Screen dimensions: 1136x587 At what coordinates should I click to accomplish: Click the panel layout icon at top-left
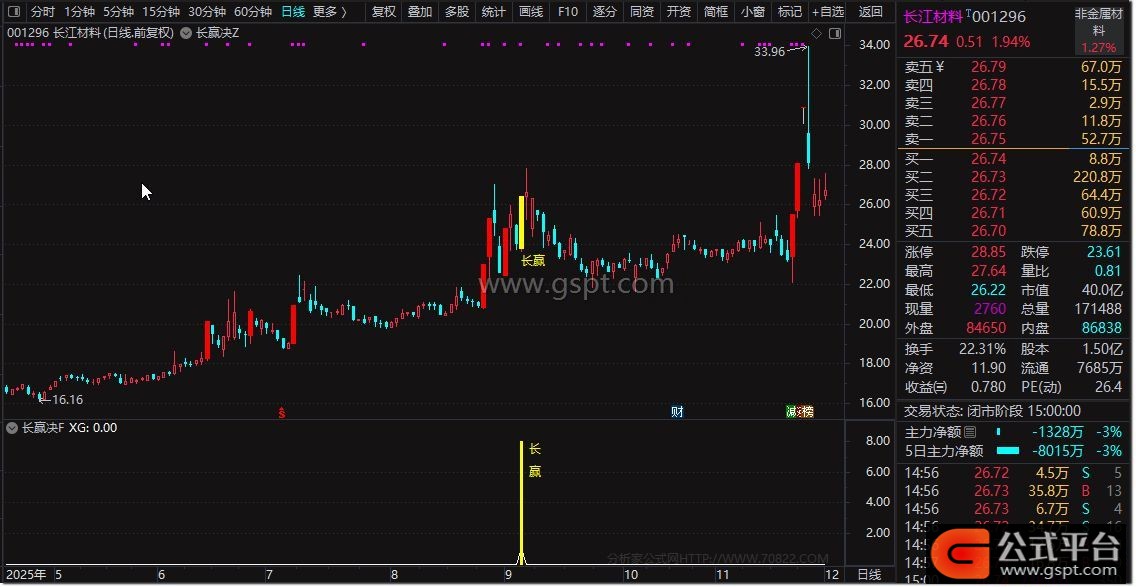(12, 12)
